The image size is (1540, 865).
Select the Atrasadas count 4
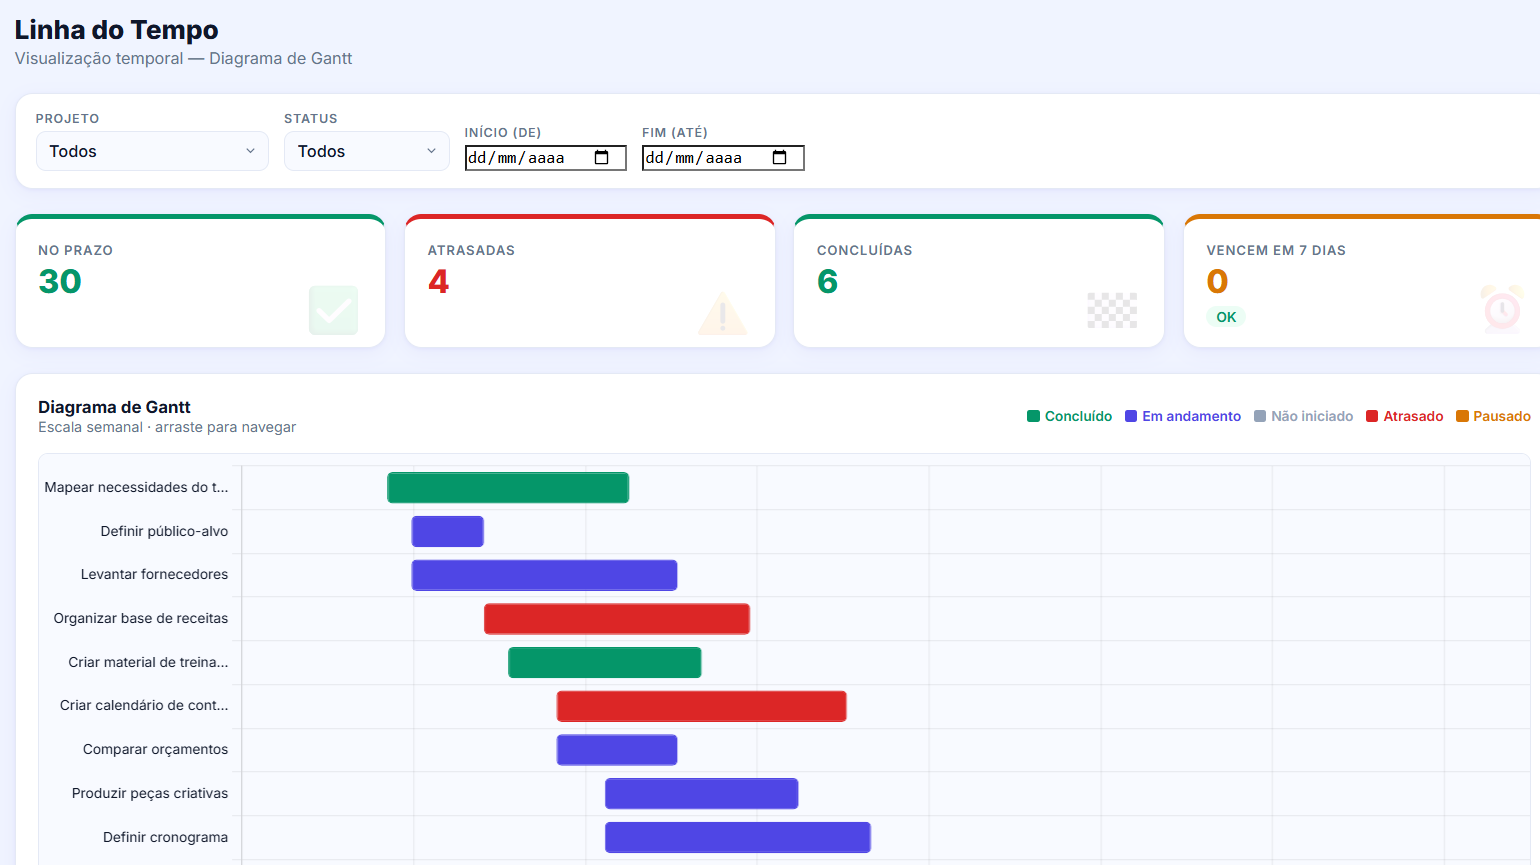[438, 282]
